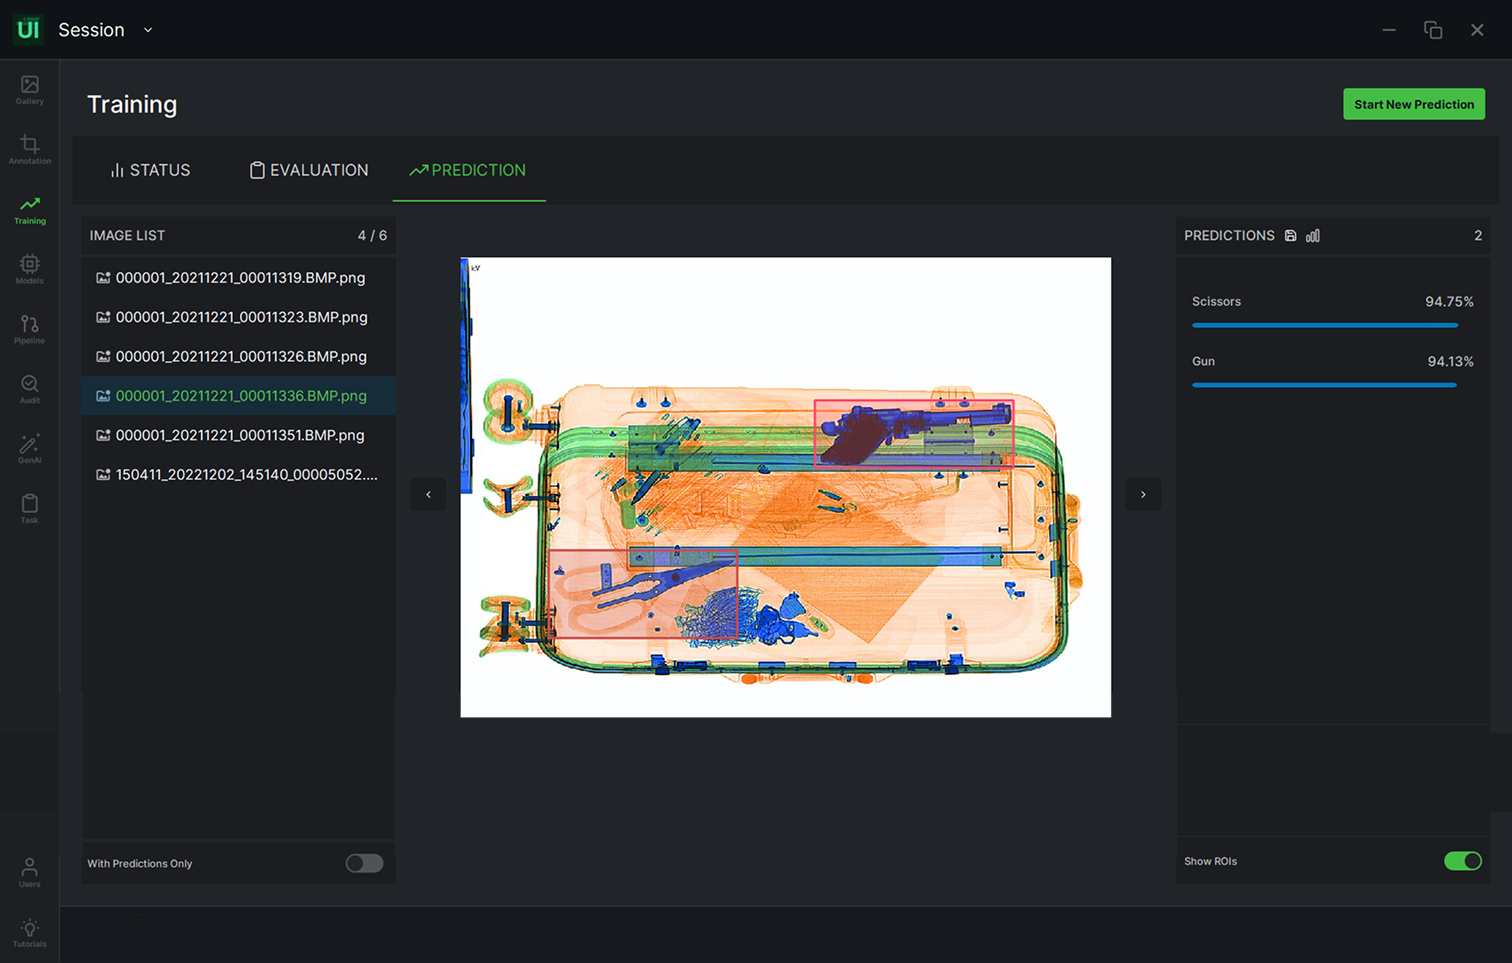Open the Tutorials sidebar section
The width and height of the screenshot is (1512, 963).
pyautogui.click(x=29, y=933)
